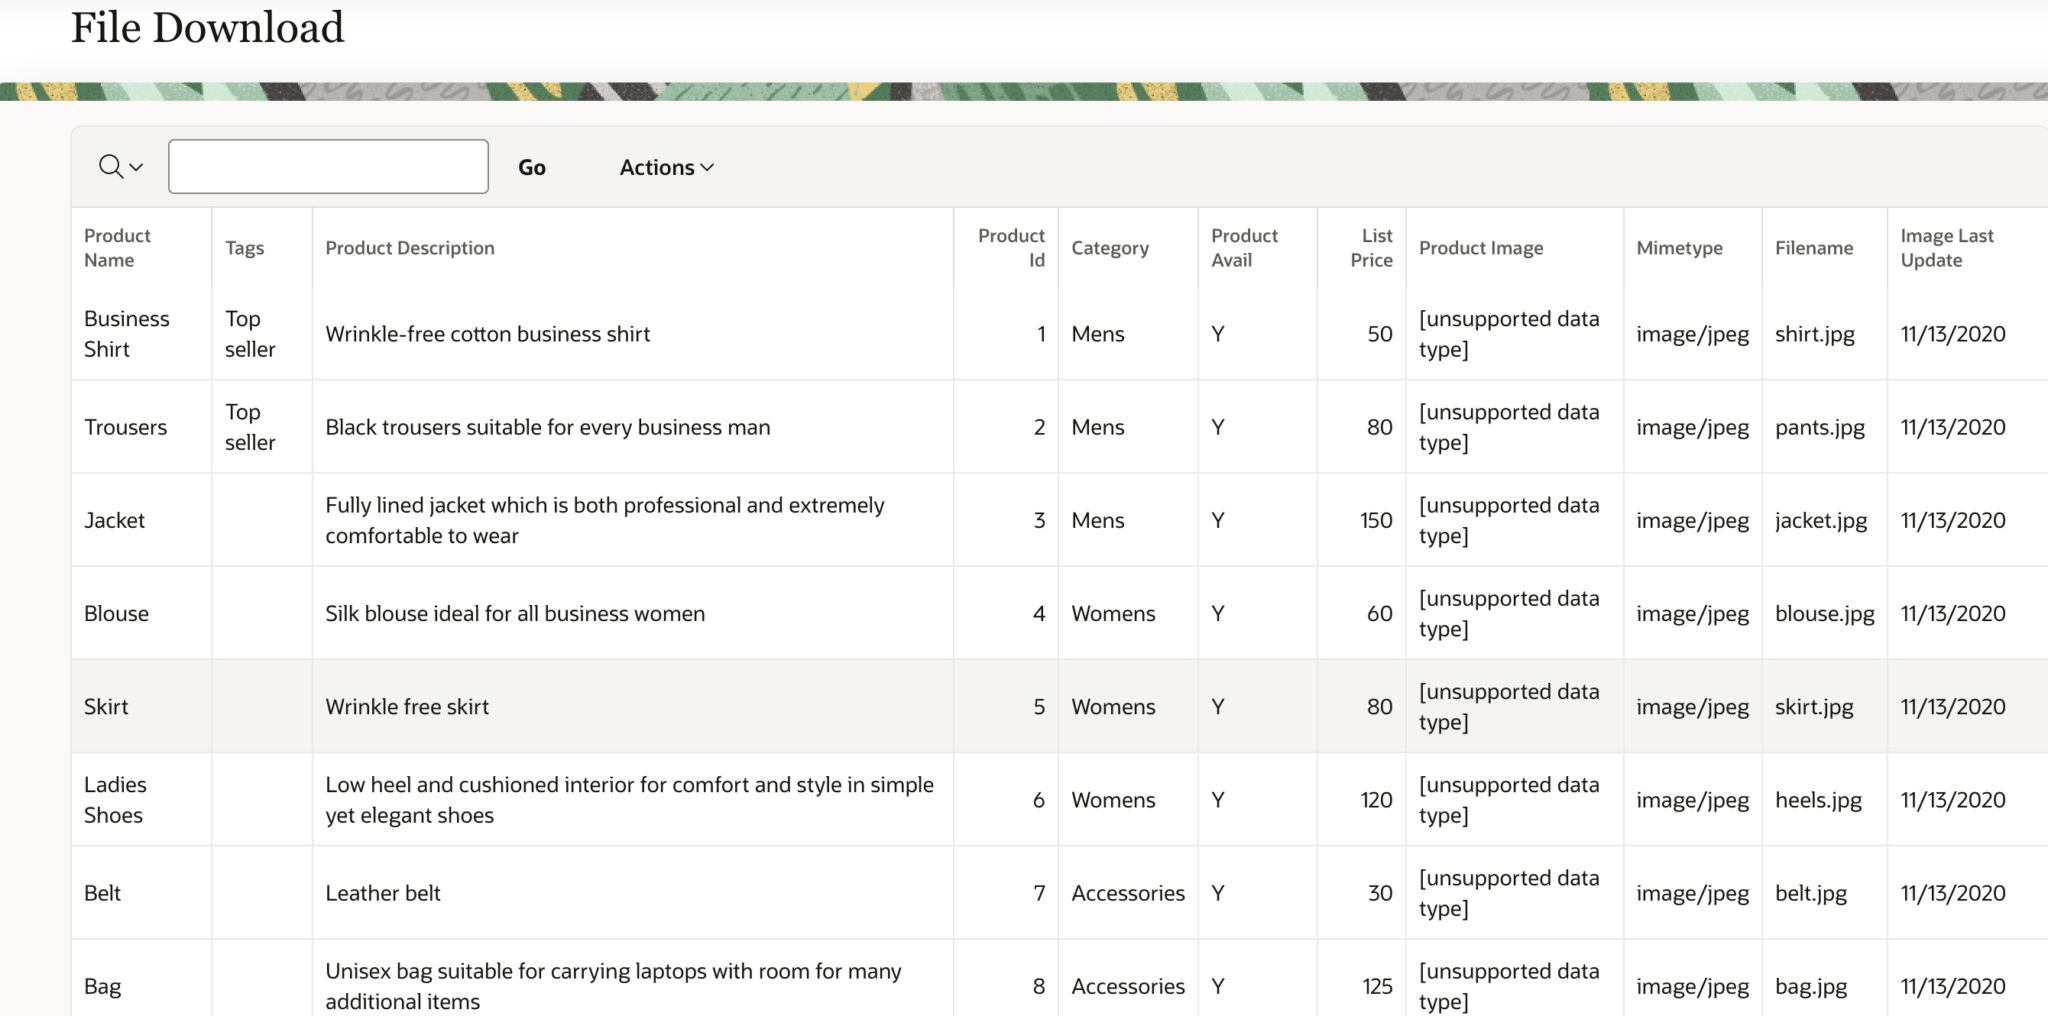The height and width of the screenshot is (1016, 2048).
Task: Click the Go button
Action: point(531,166)
